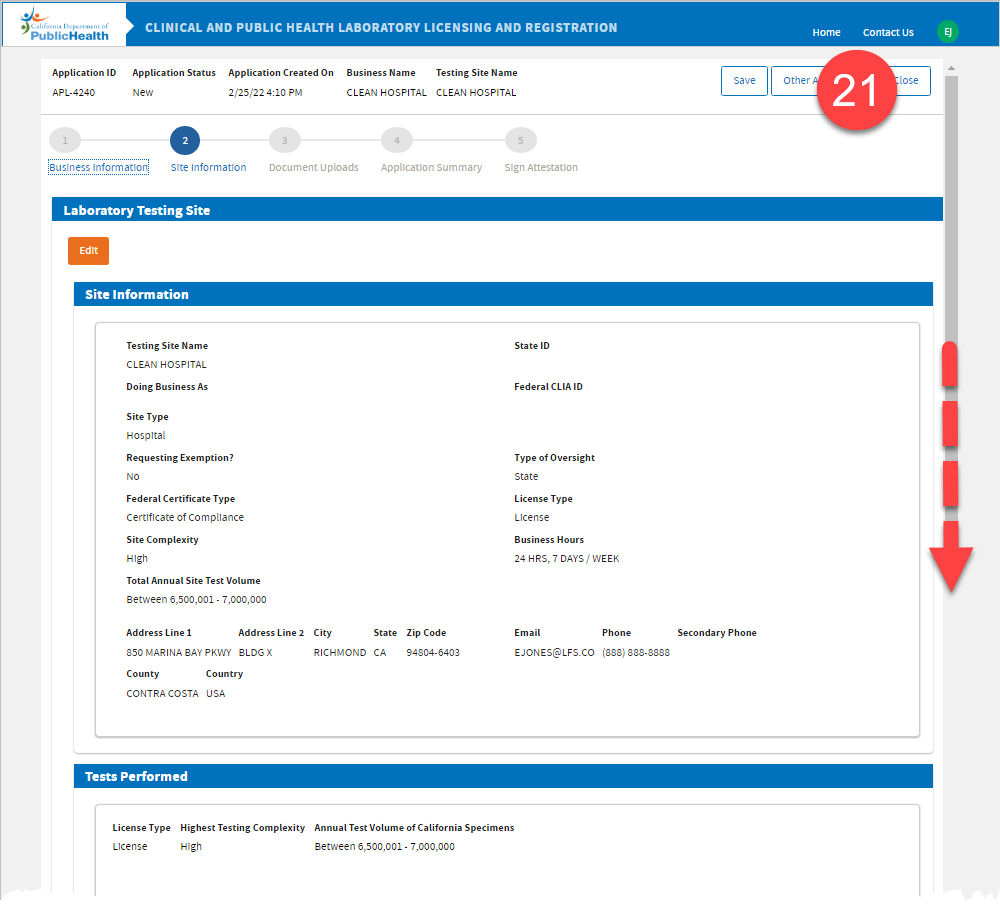Click the Total Annual Site Test Volume value
This screenshot has width=1000, height=904.
tap(196, 599)
